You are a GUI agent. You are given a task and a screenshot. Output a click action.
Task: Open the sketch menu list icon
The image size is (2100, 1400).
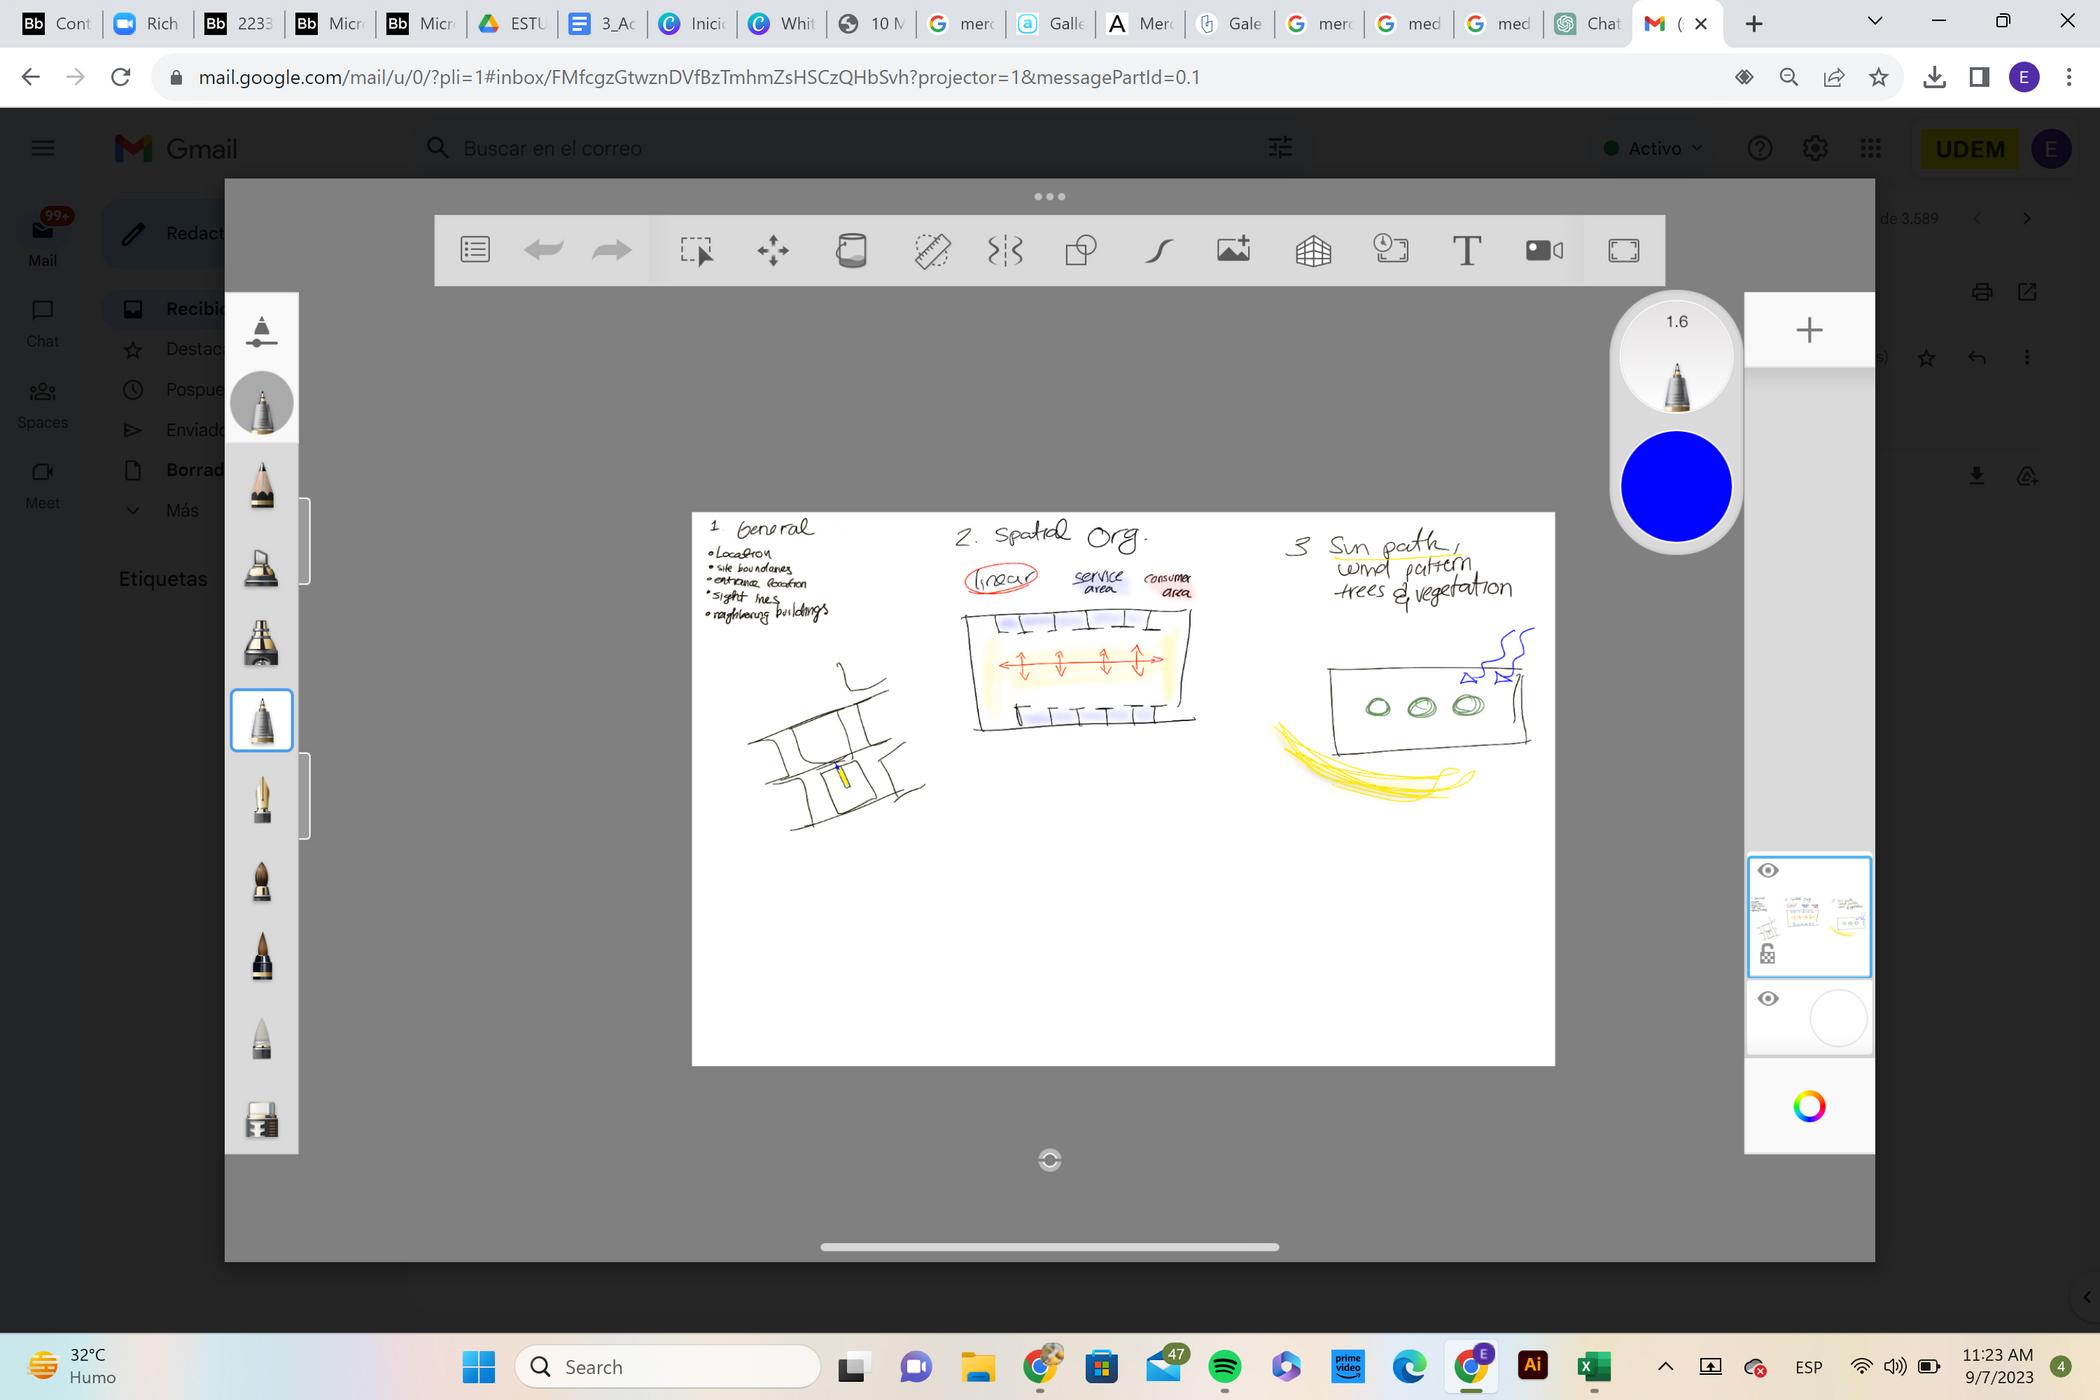(x=475, y=250)
